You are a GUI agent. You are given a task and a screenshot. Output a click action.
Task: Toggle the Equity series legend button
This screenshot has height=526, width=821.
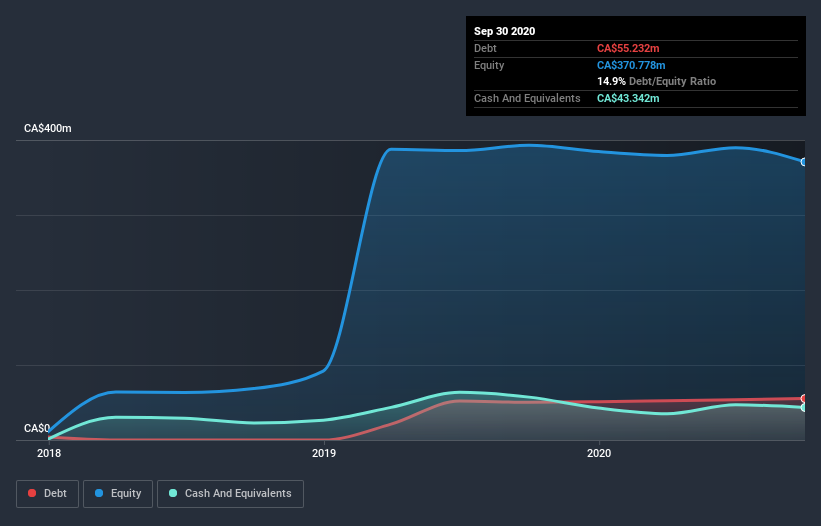(118, 494)
